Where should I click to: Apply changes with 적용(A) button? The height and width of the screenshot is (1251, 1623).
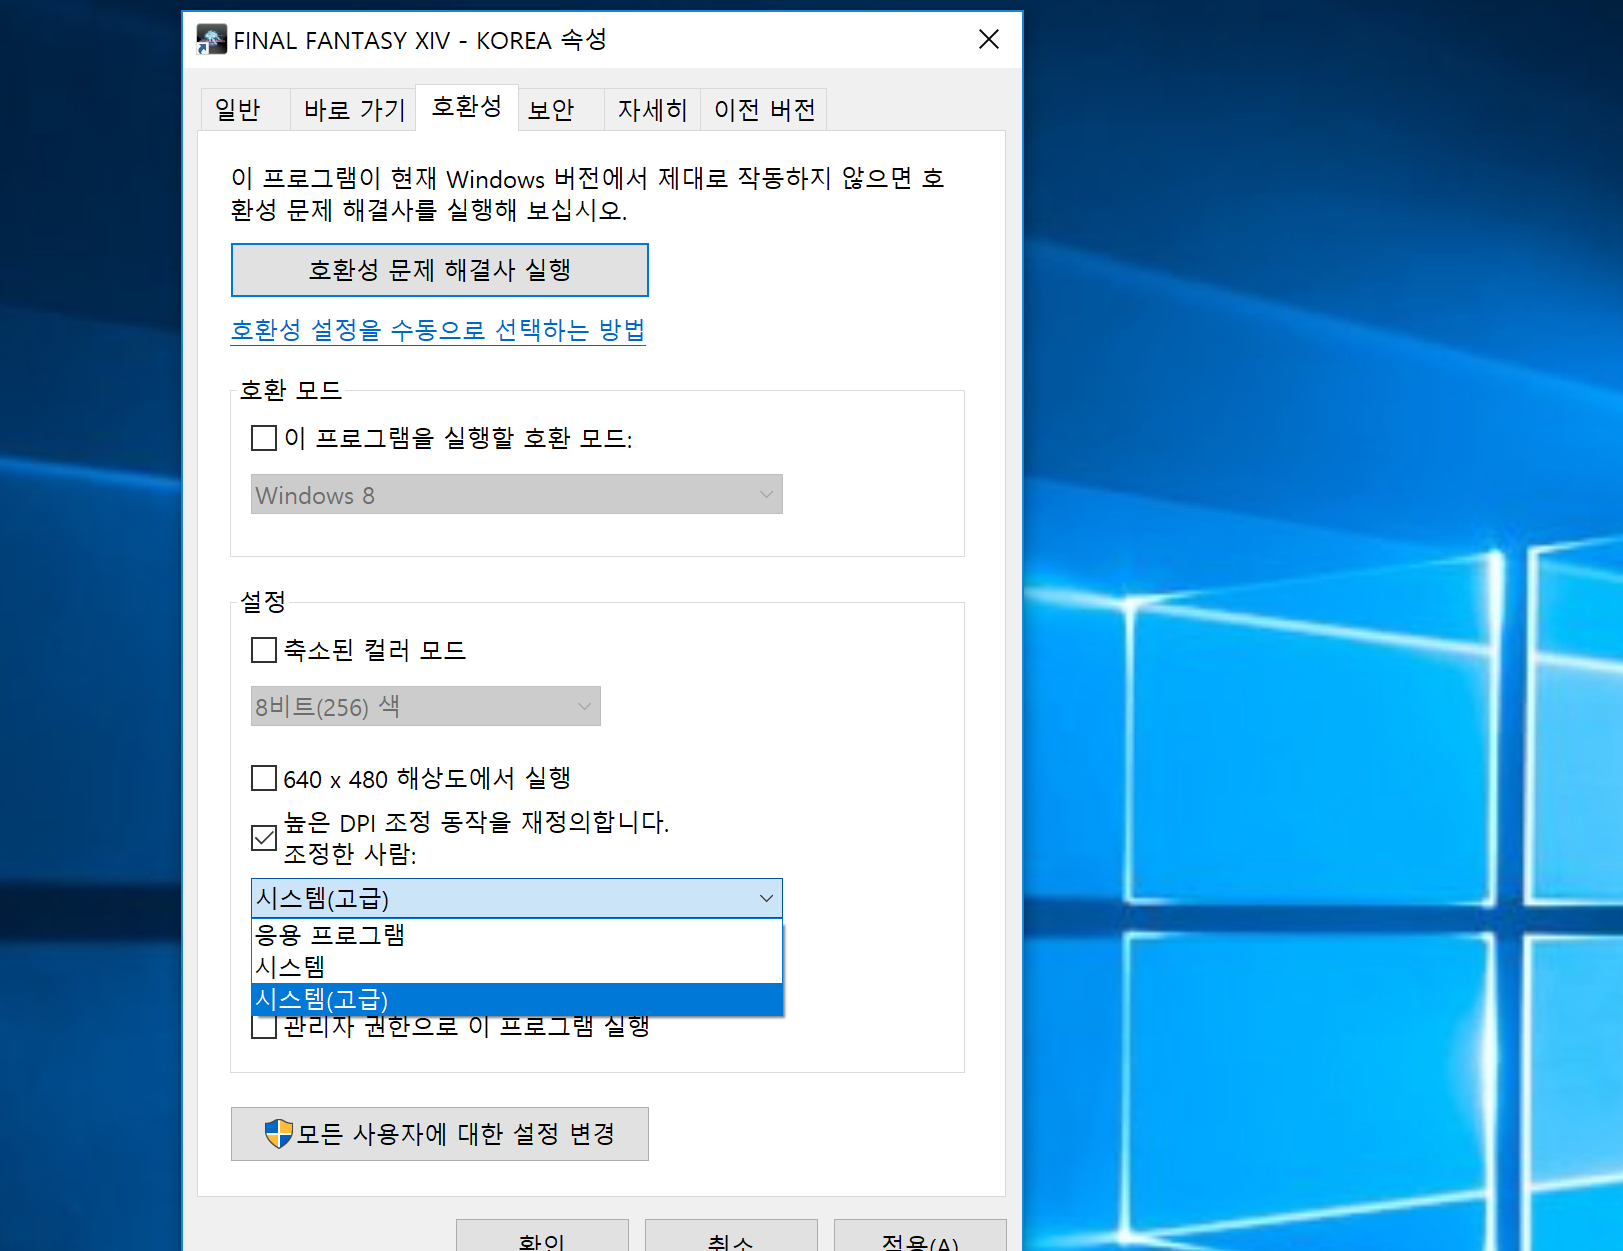920,1236
